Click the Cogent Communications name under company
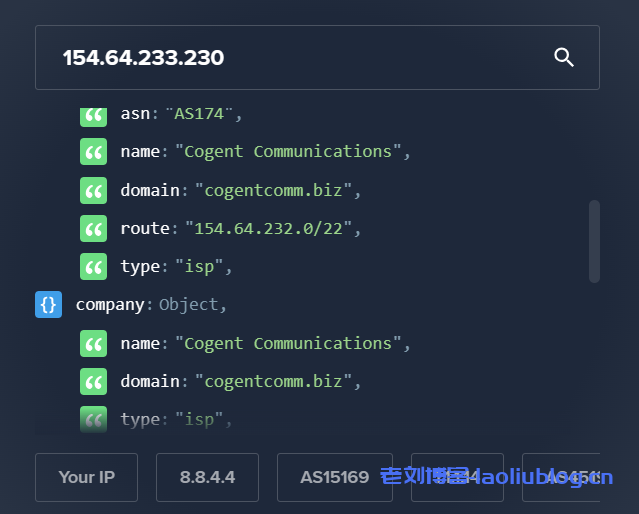Screen dimensions: 639x514 [288, 344]
